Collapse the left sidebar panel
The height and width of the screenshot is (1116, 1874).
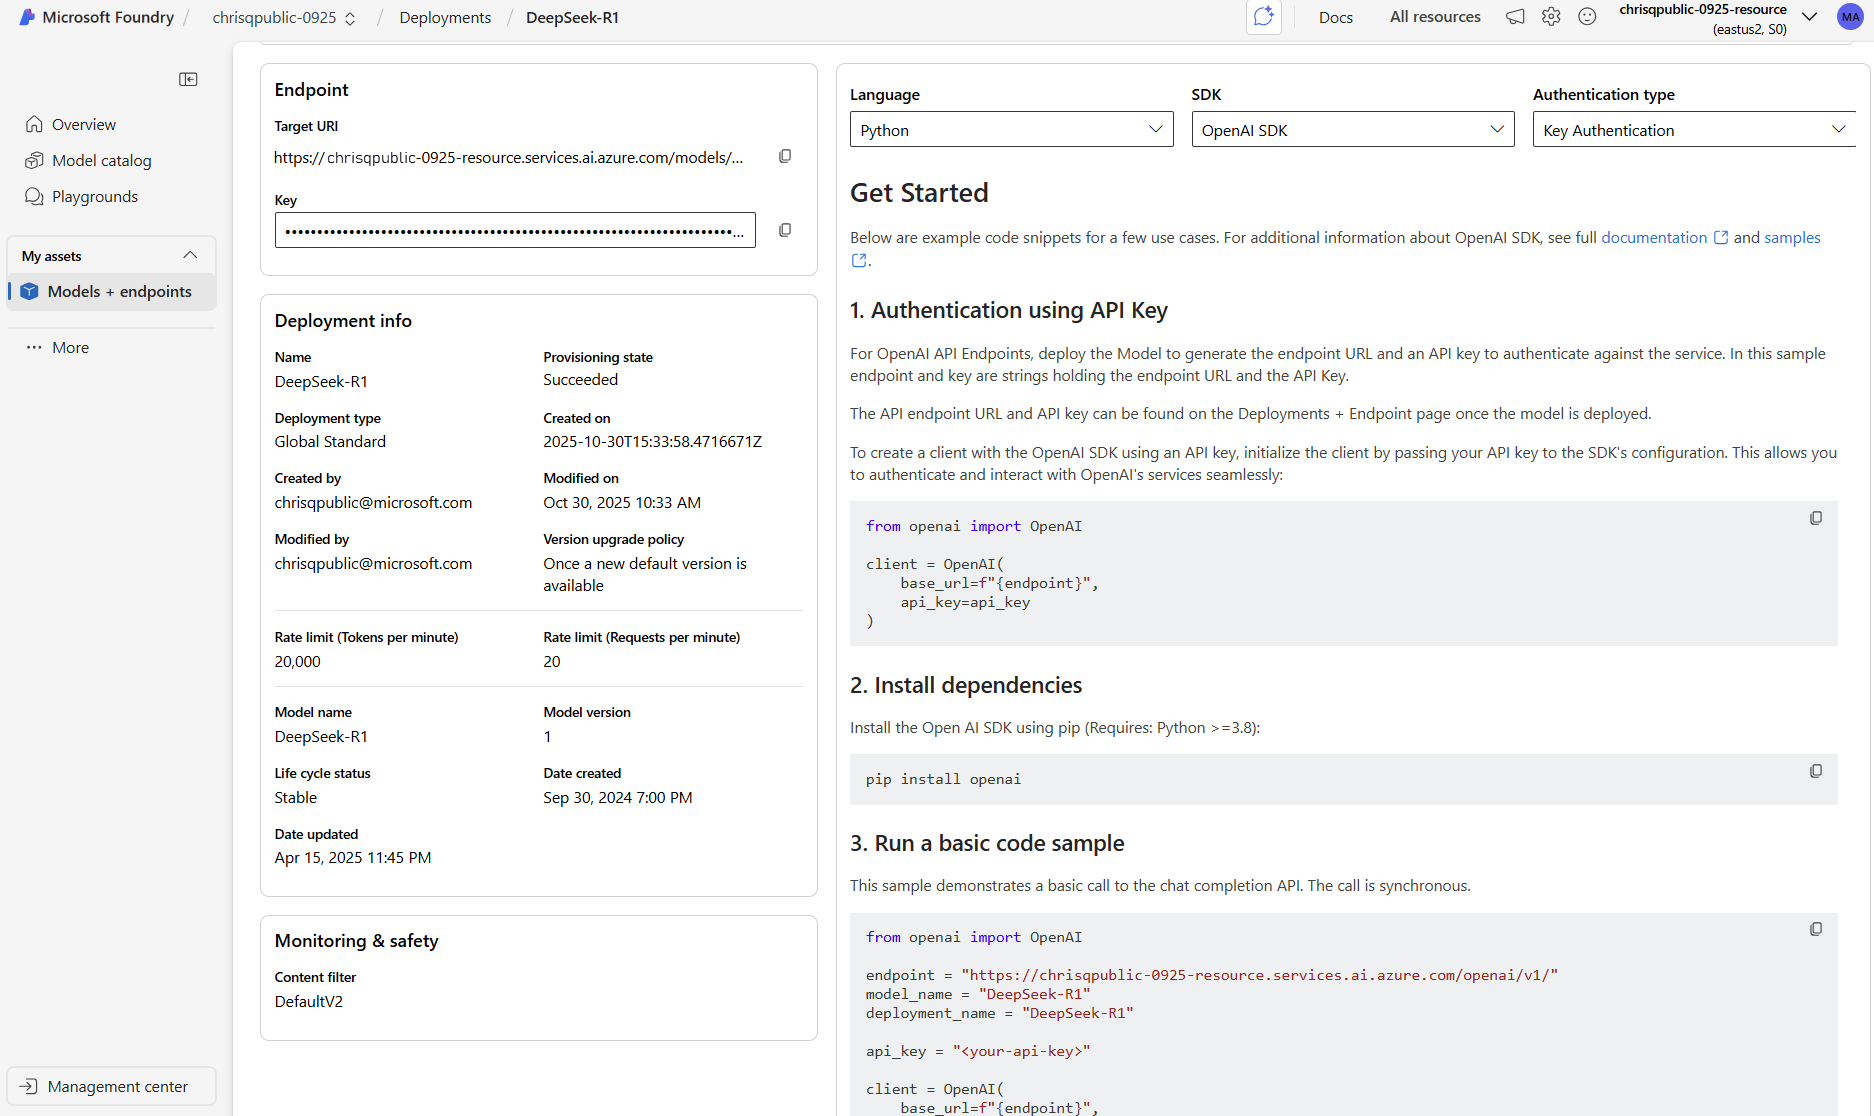coord(188,79)
